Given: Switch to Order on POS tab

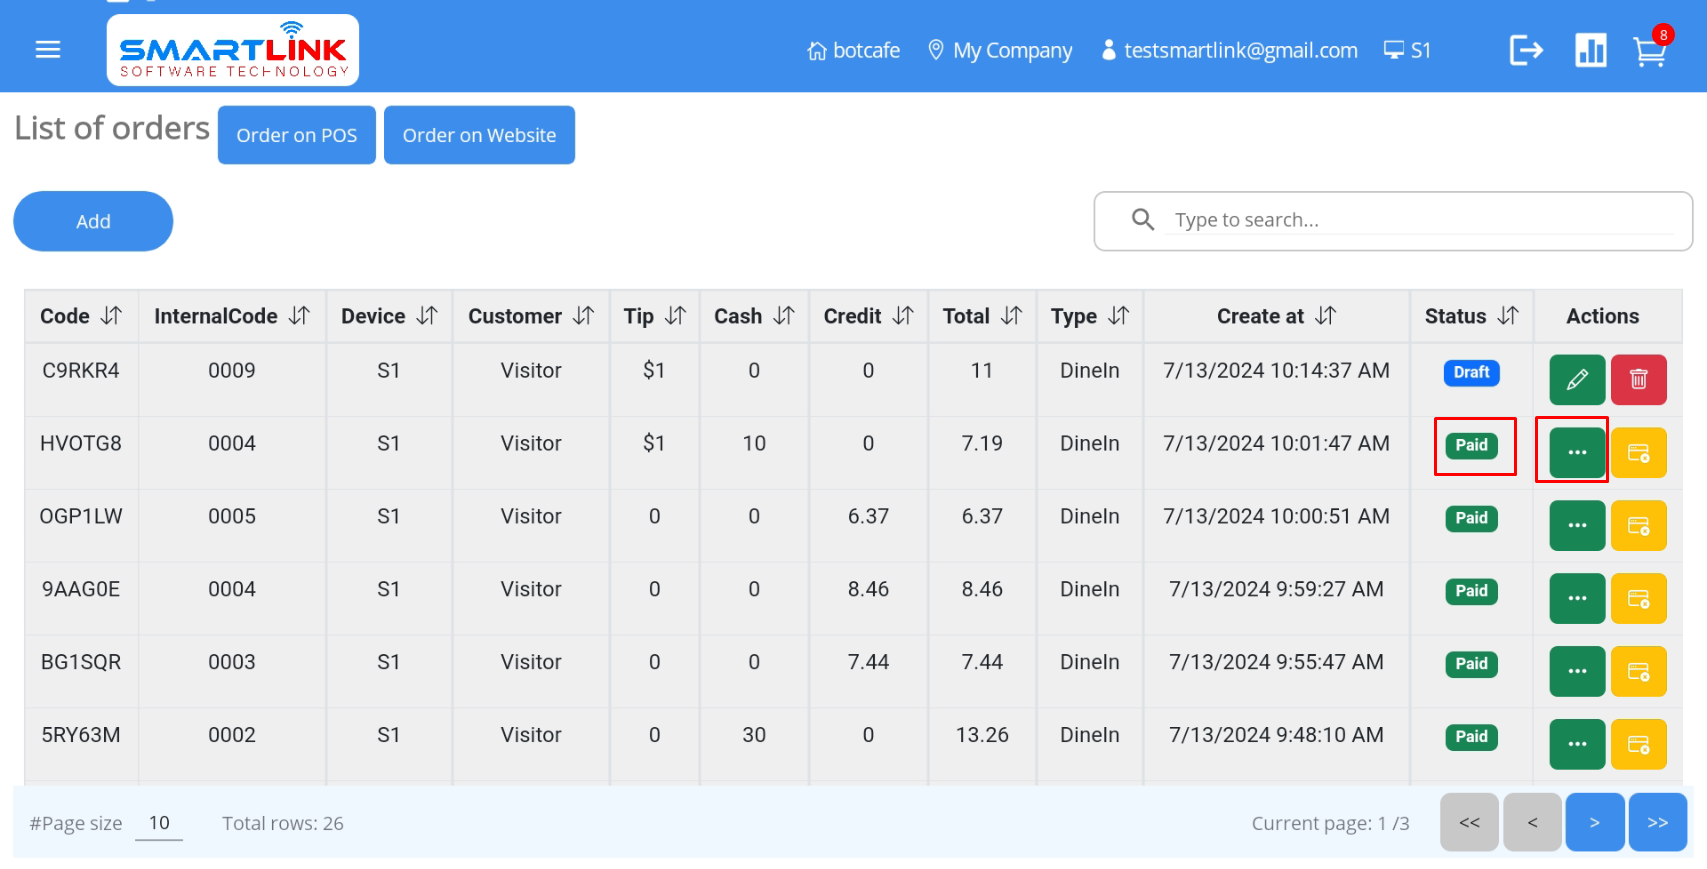Looking at the screenshot, I should tap(296, 135).
